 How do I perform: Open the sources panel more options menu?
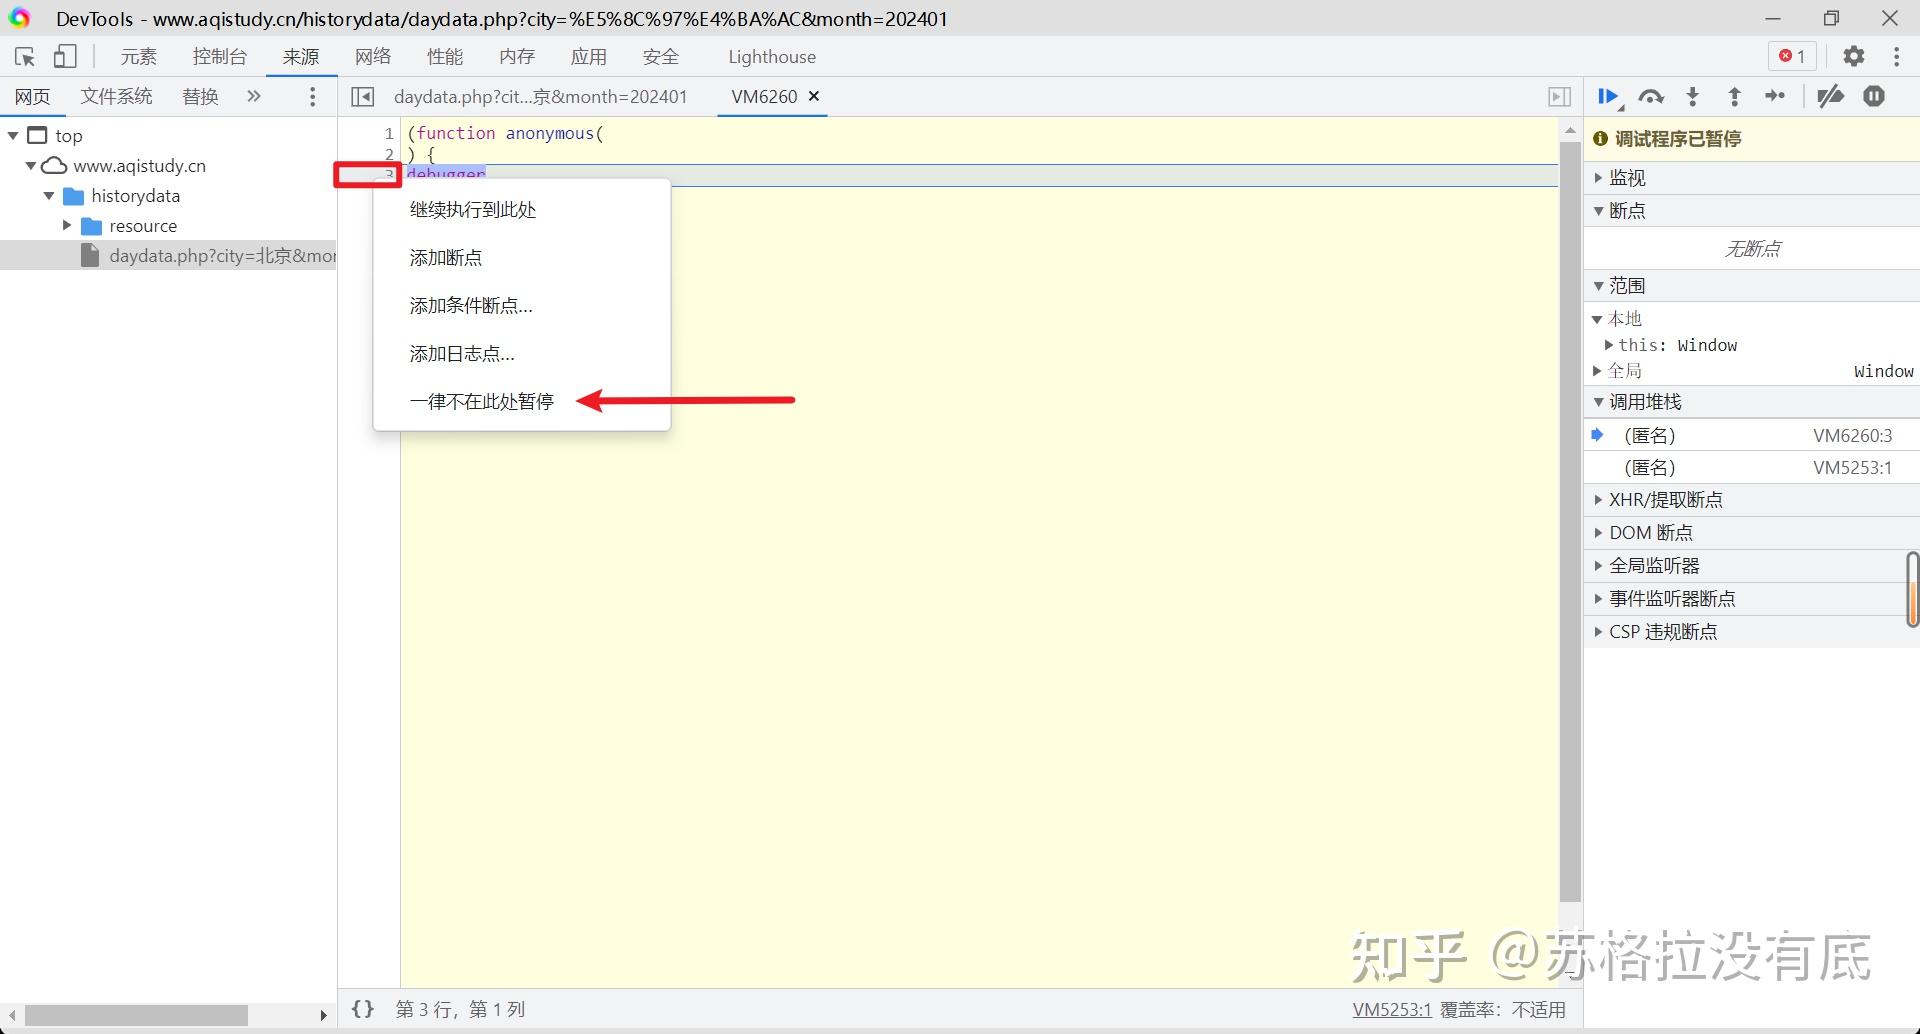(x=312, y=96)
